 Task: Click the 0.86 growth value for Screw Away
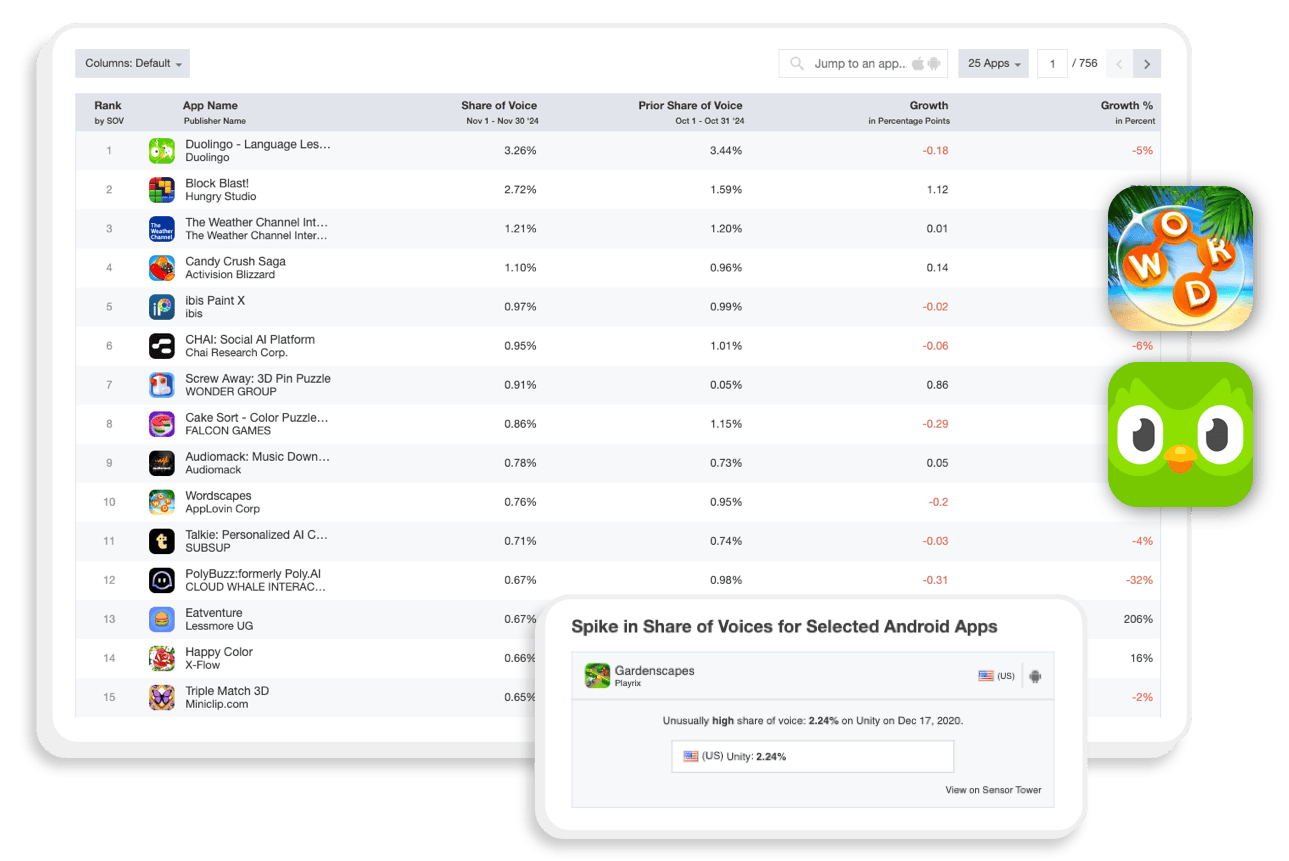click(x=937, y=385)
